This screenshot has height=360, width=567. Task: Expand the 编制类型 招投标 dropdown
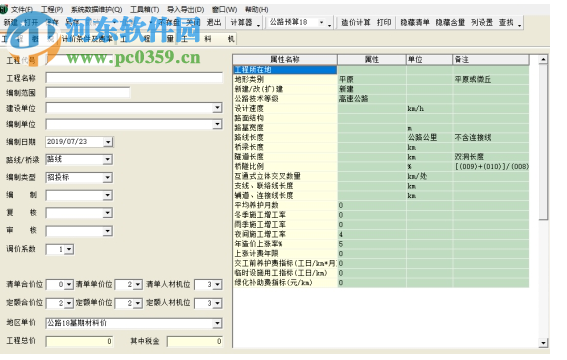pyautogui.click(x=107, y=177)
